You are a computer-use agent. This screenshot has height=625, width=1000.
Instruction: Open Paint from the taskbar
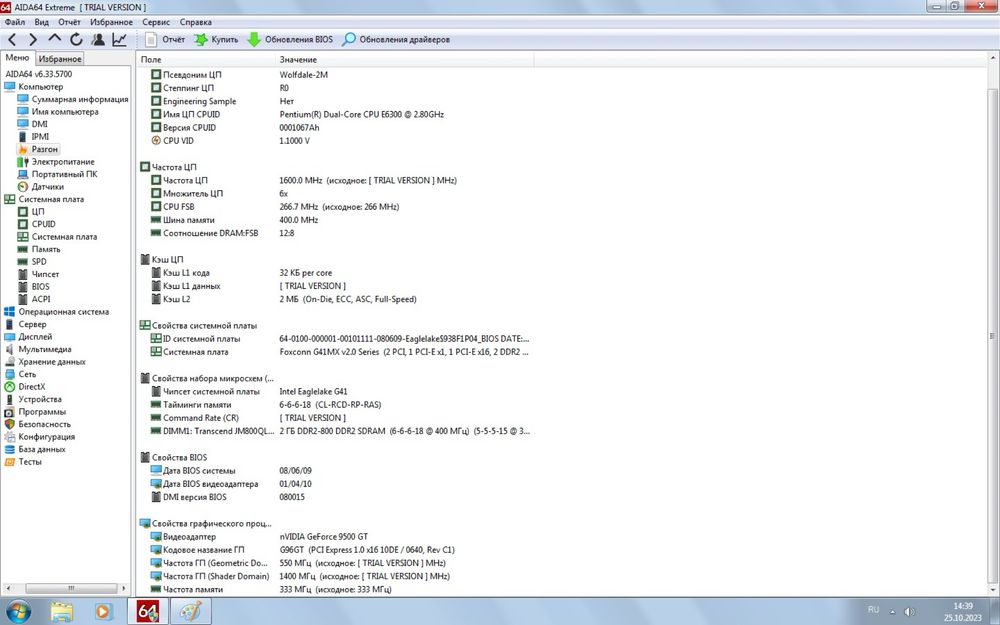coord(191,611)
